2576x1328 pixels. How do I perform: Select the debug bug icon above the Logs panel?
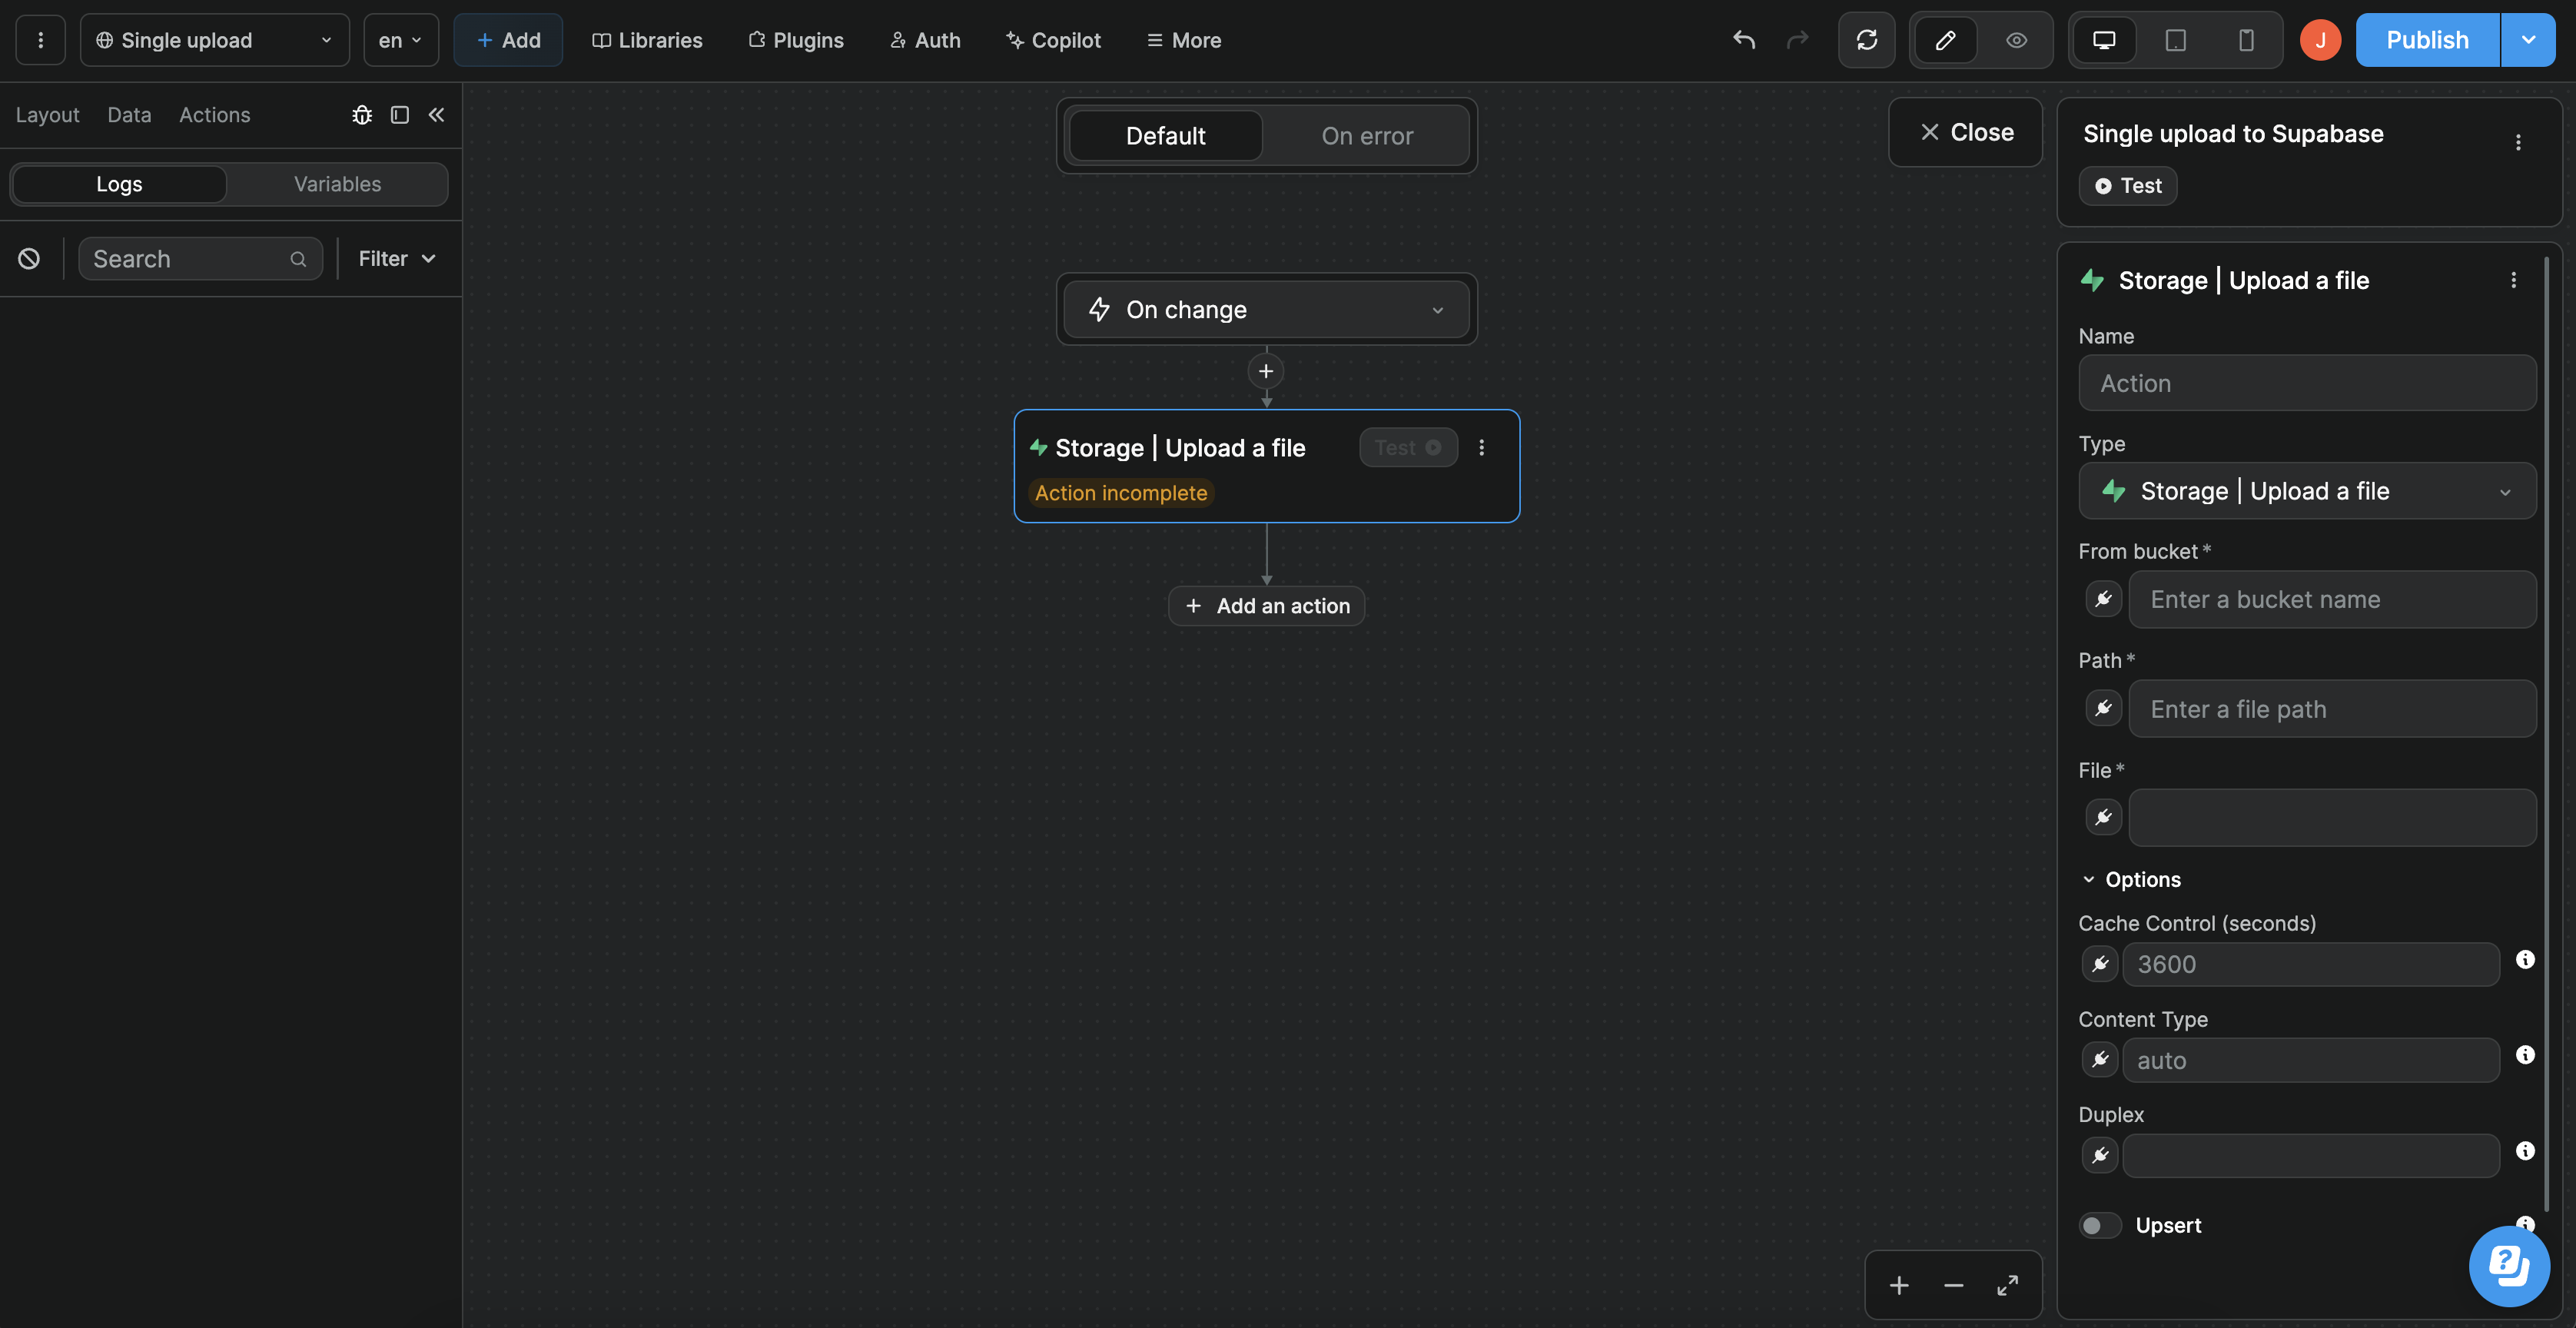click(x=362, y=115)
